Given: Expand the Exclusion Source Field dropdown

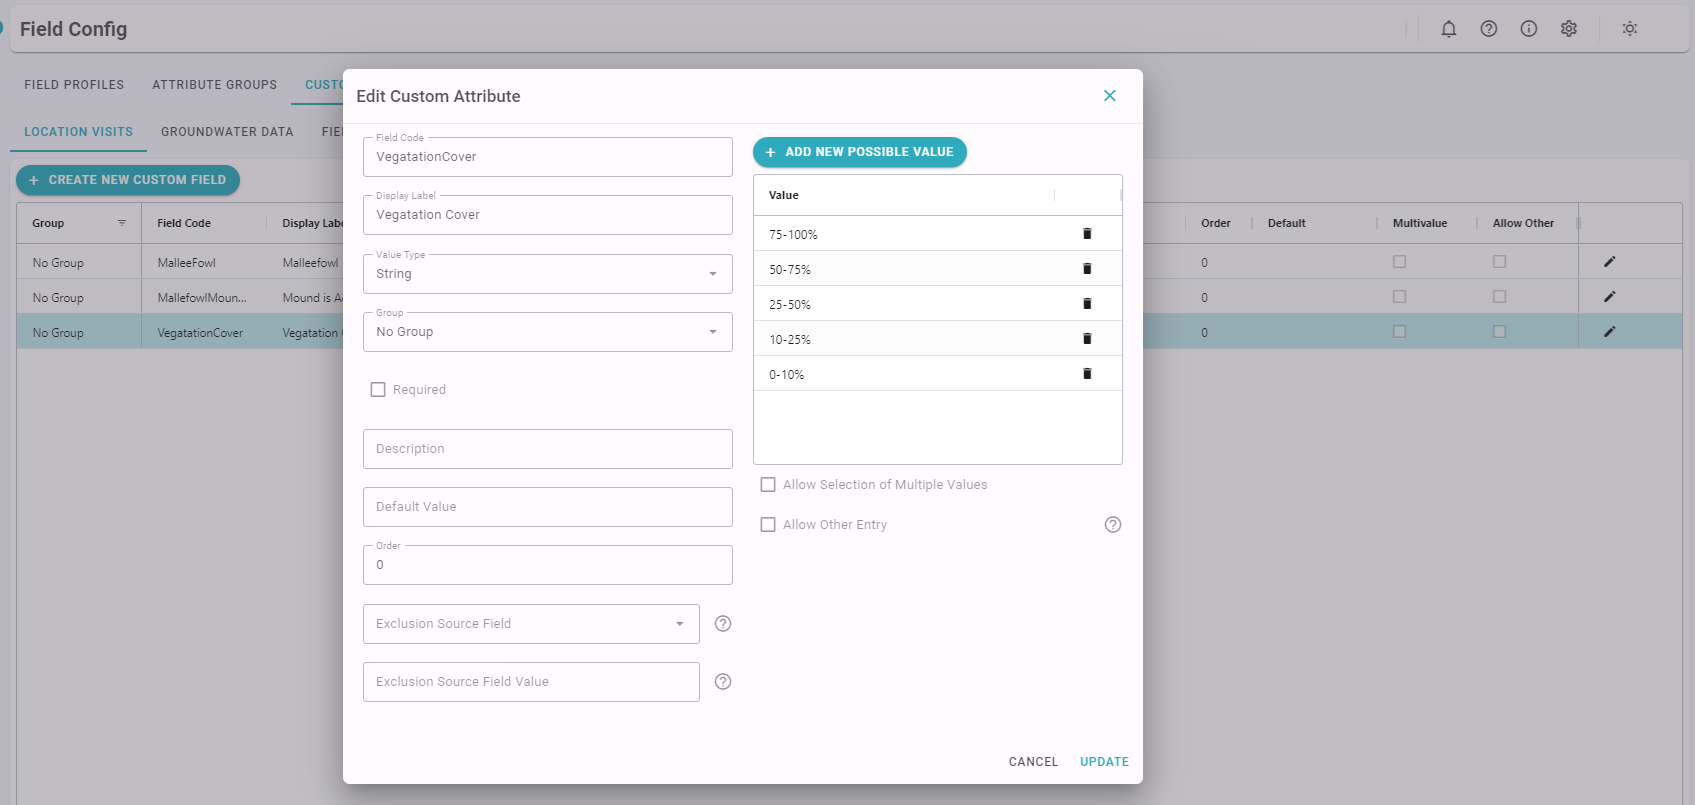Looking at the screenshot, I should pyautogui.click(x=531, y=624).
